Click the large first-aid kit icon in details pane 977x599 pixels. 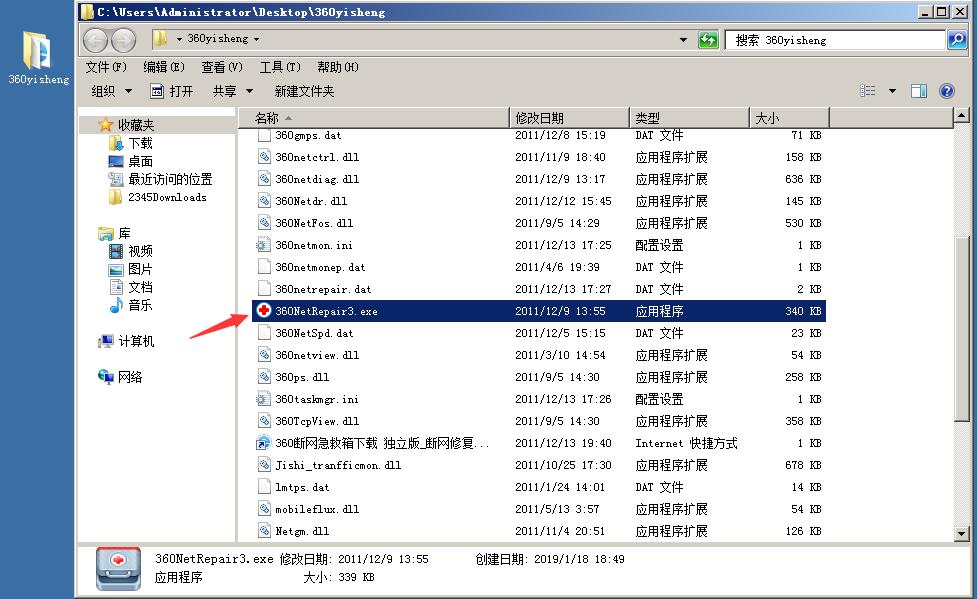(118, 568)
